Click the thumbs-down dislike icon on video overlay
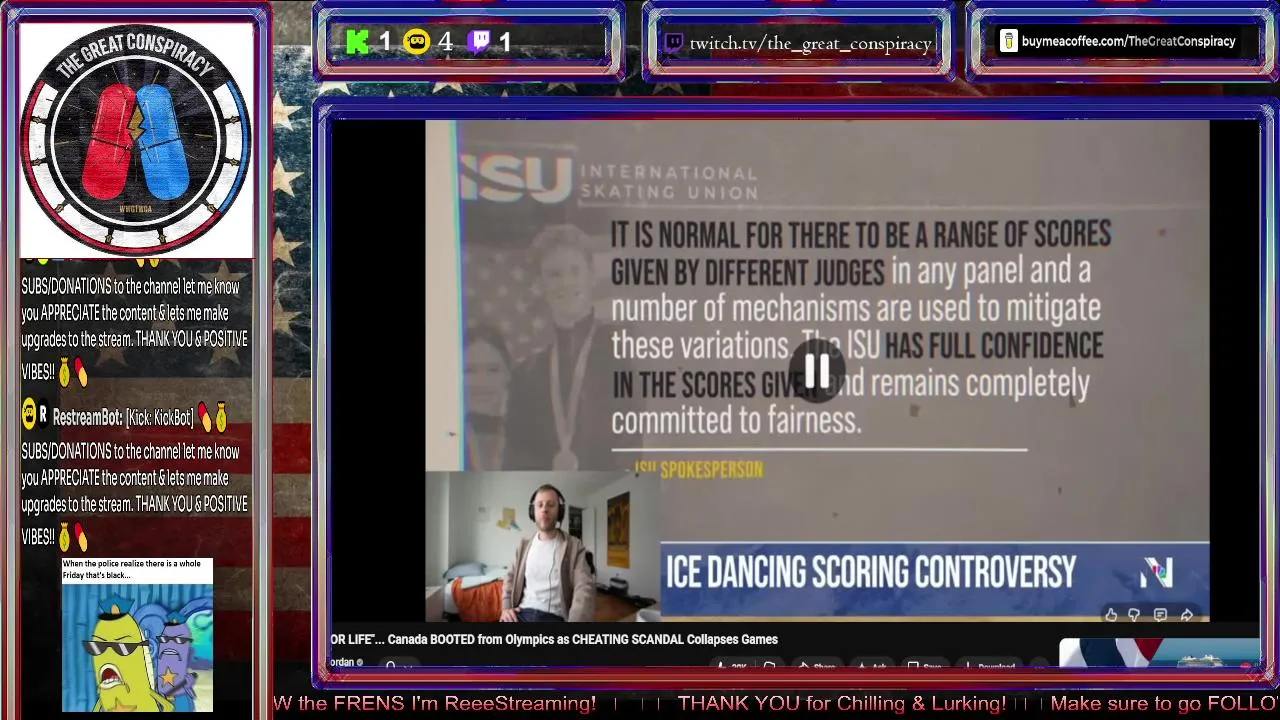Screen dimensions: 1280x720 pos(1135,615)
